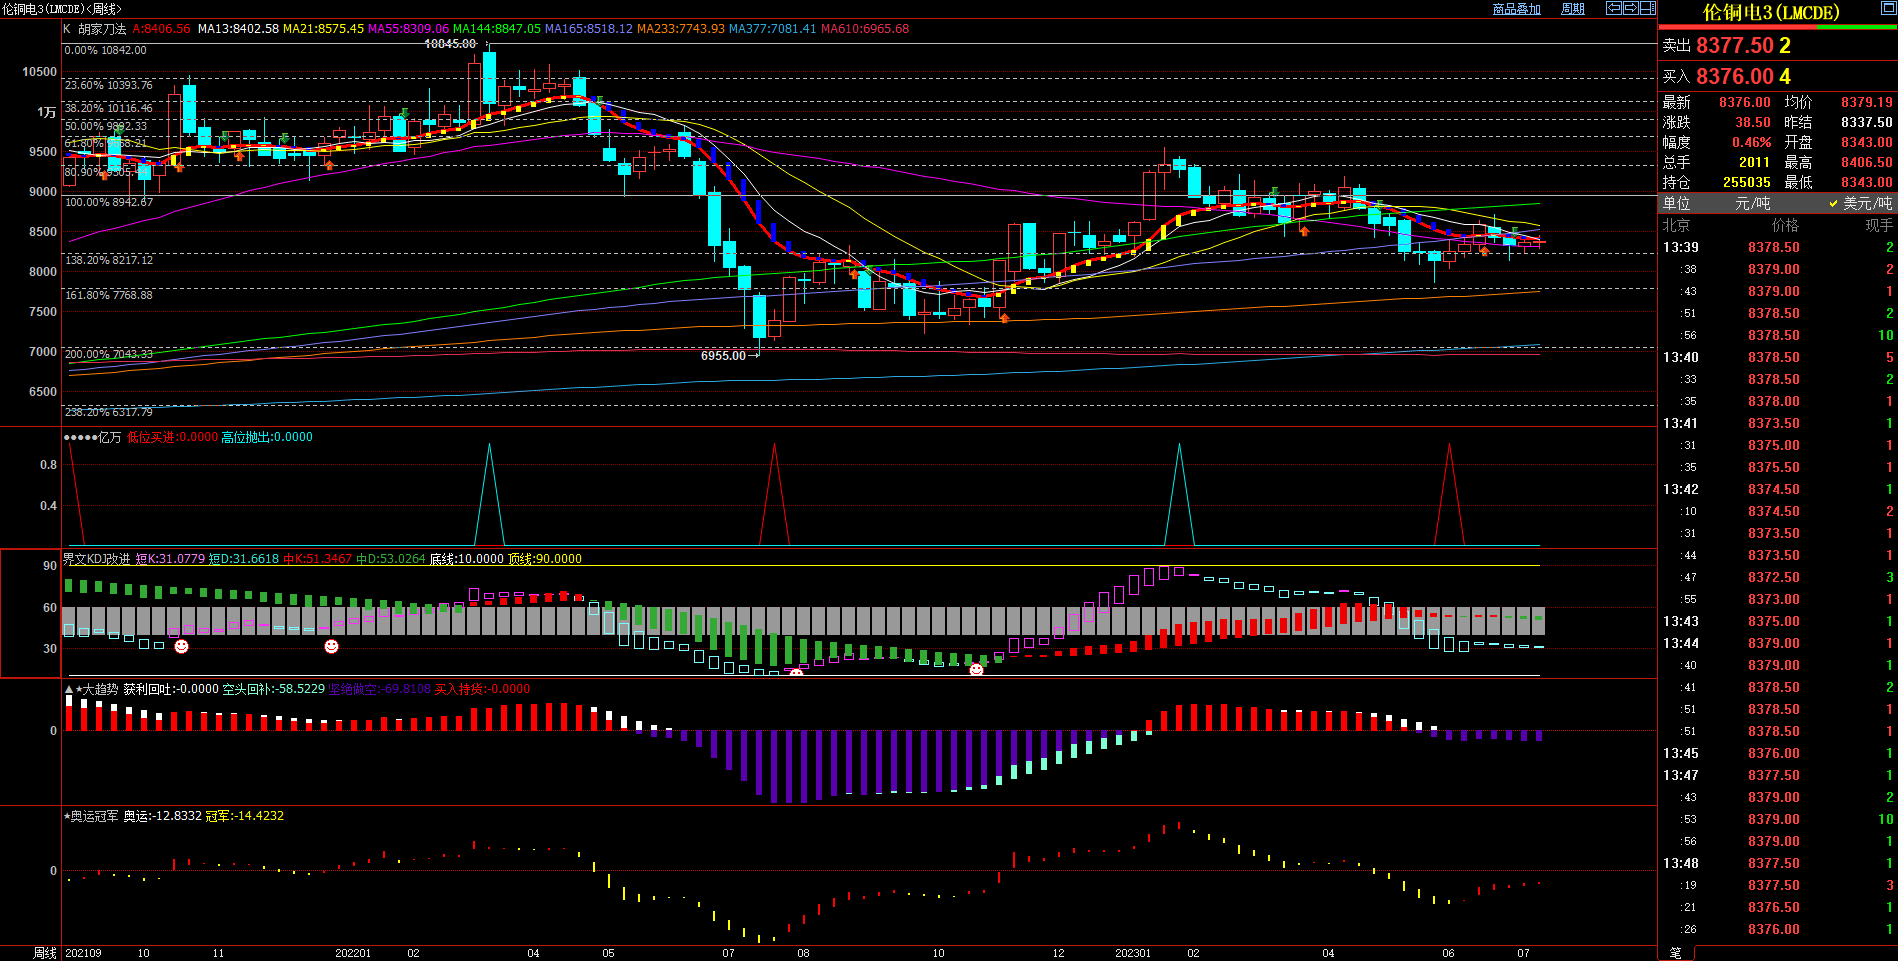1898x961 pixels.
Task: Switch price unit to 元/吨
Action: click(x=1752, y=203)
